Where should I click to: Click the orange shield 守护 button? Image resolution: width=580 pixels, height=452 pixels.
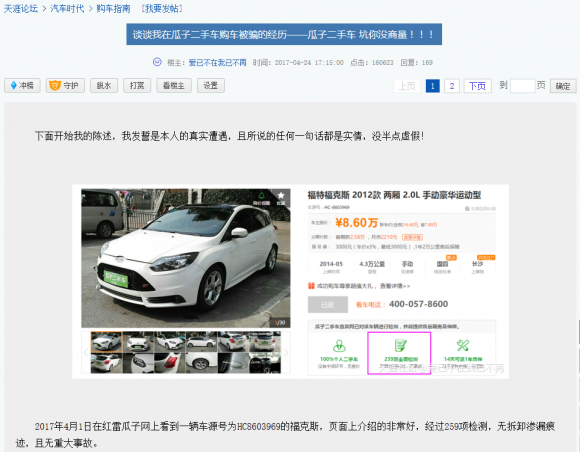65,85
